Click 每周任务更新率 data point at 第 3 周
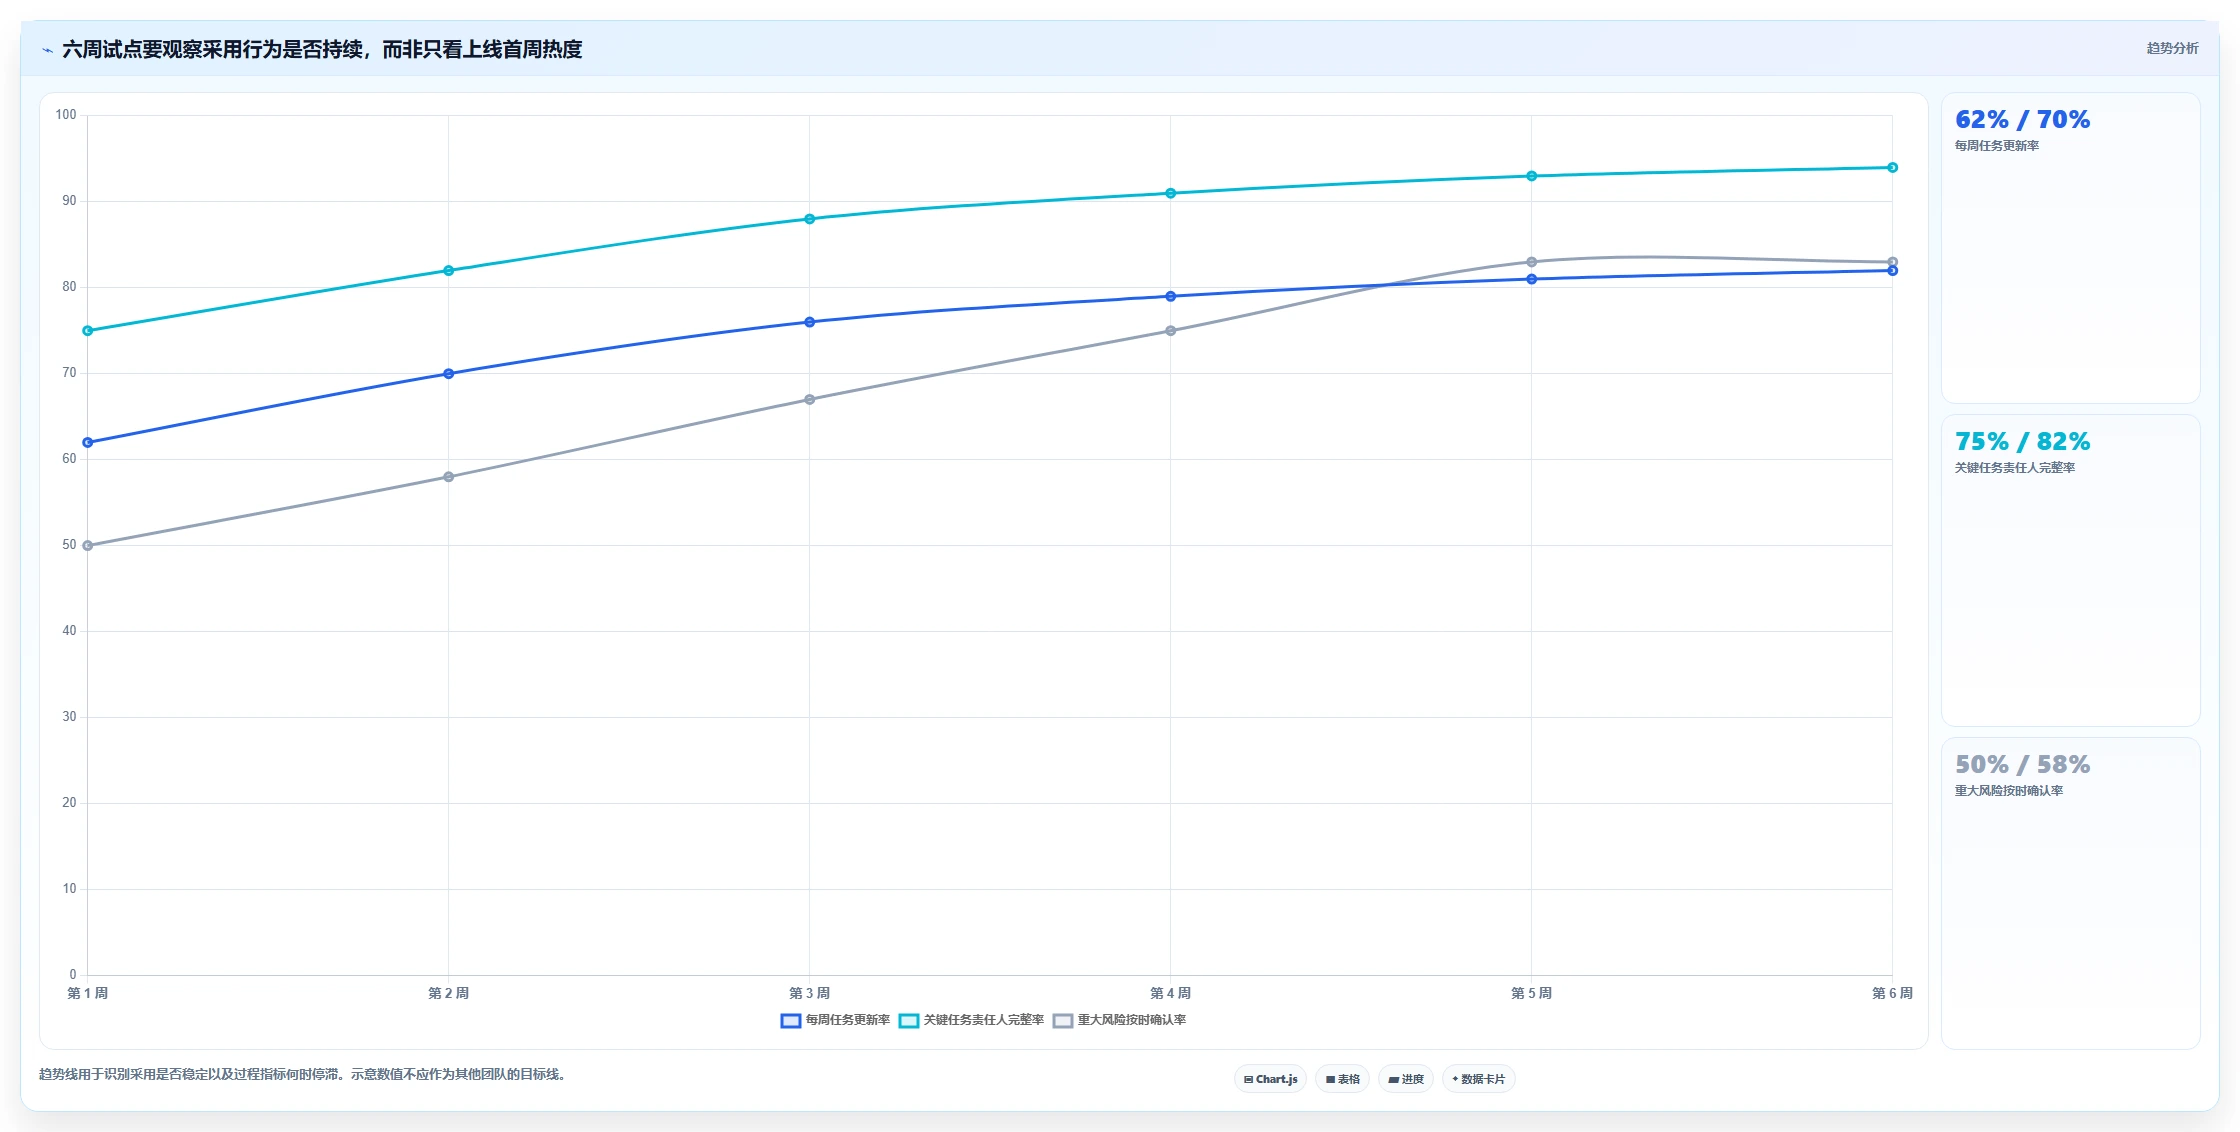The height and width of the screenshot is (1132, 2240). click(809, 322)
